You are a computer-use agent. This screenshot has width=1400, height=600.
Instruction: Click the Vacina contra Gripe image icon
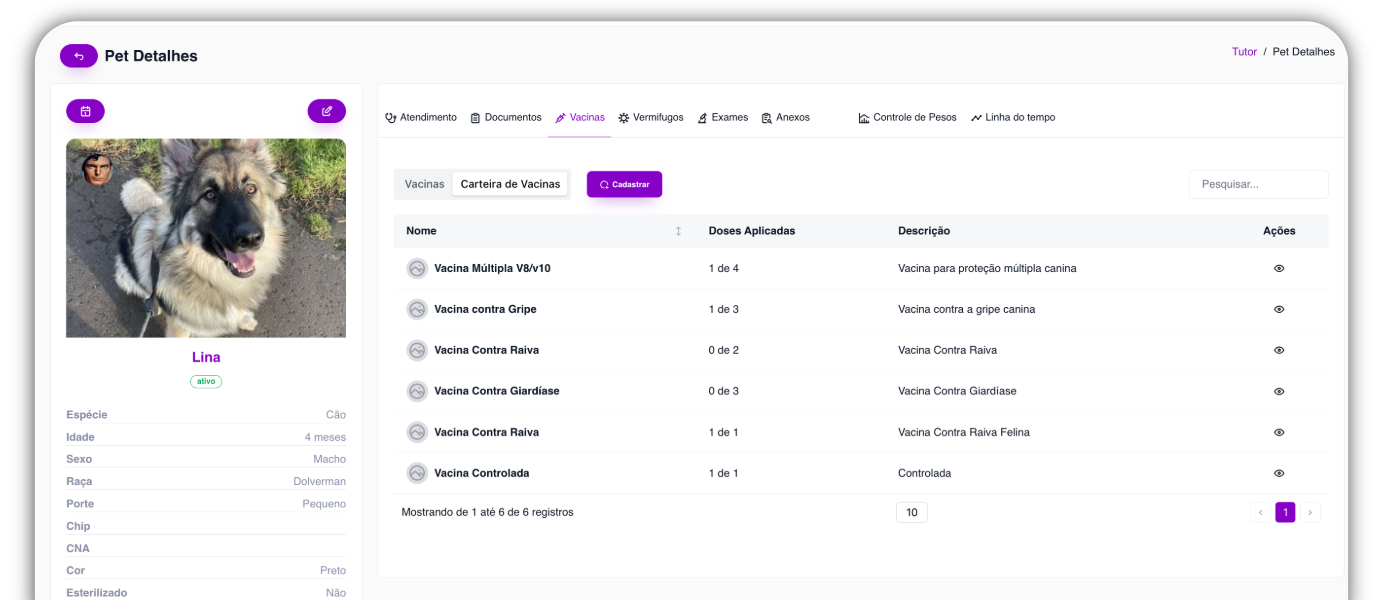pos(417,309)
